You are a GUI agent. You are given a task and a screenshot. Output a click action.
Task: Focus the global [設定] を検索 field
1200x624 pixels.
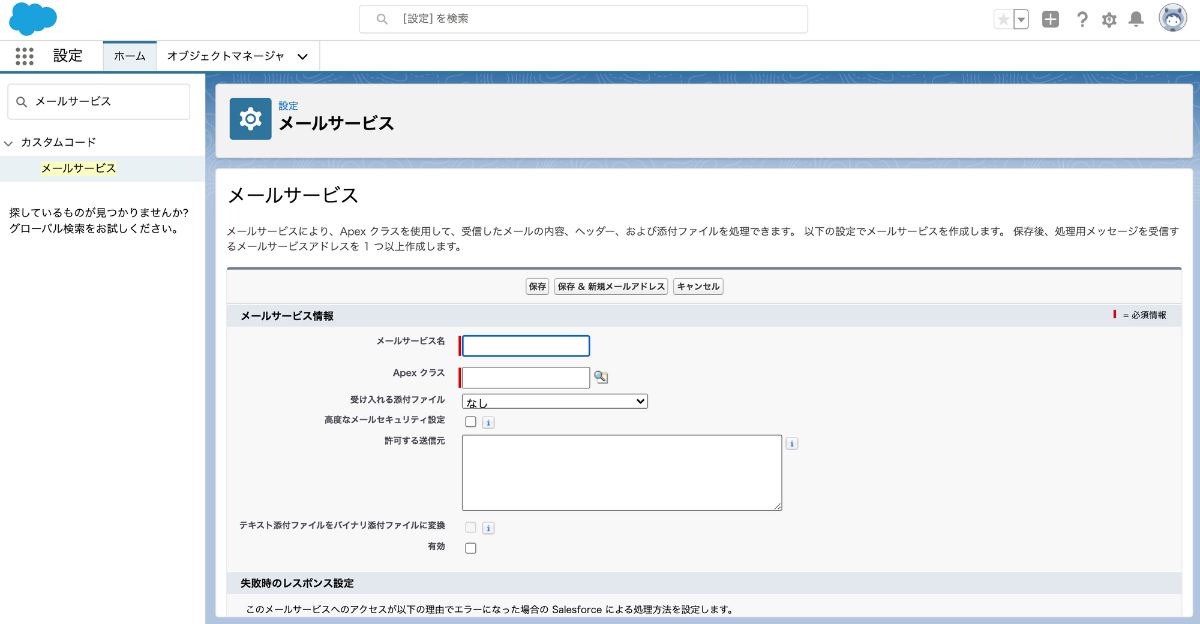pyautogui.click(x=583, y=19)
